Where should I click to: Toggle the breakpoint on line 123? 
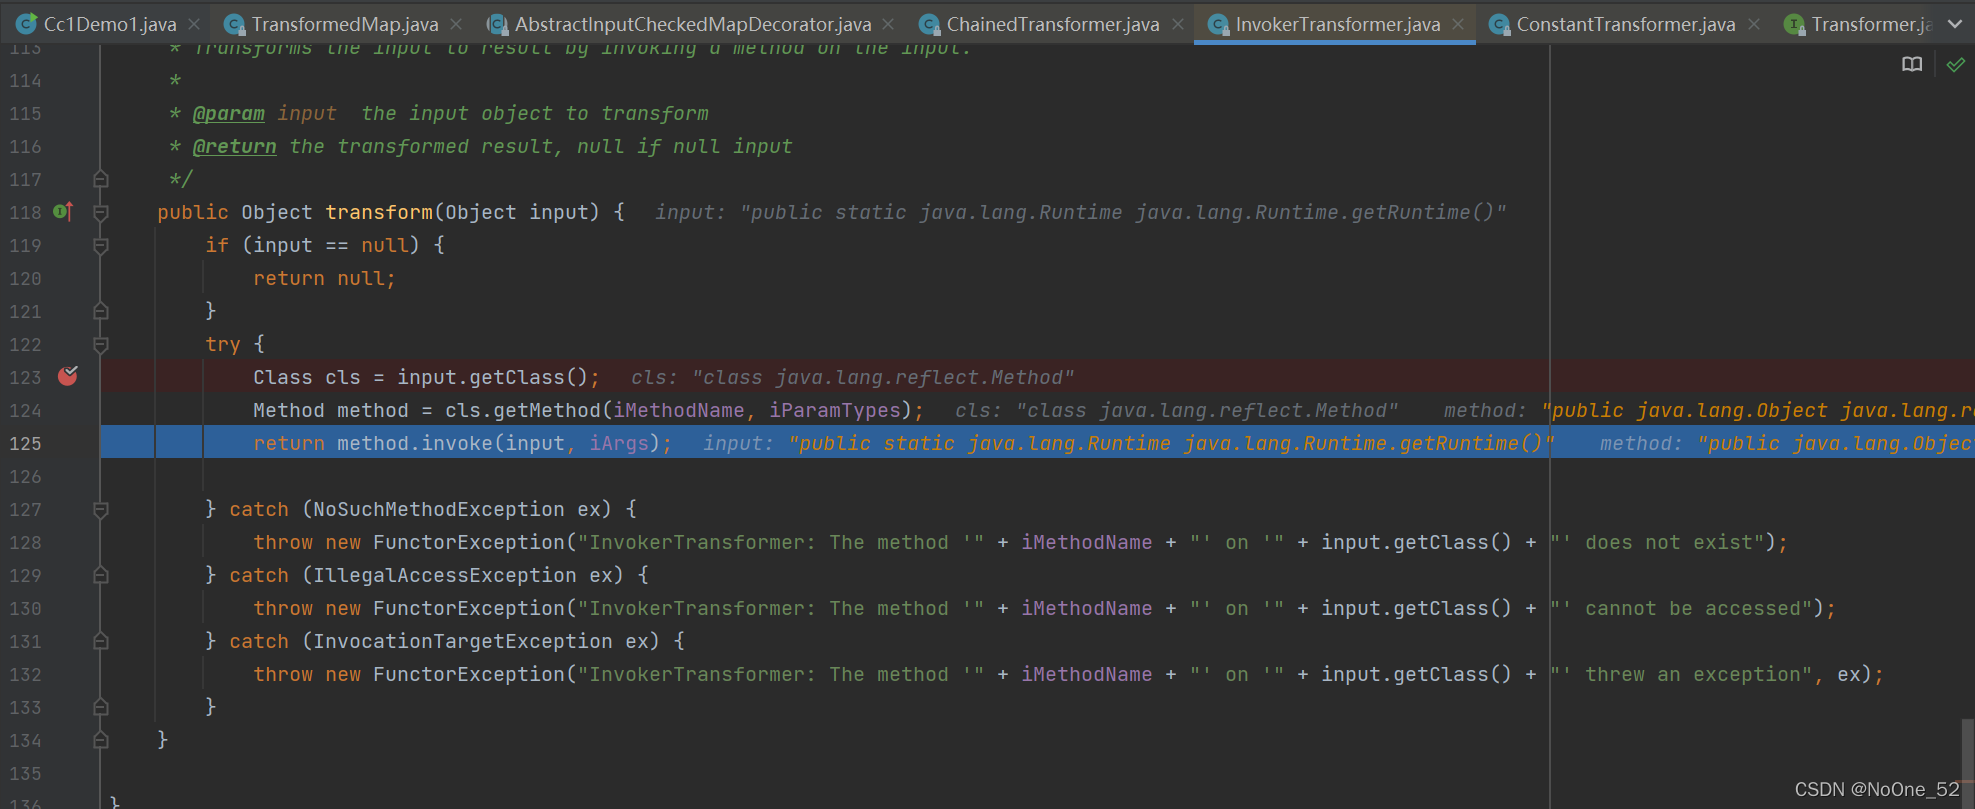coord(68,376)
